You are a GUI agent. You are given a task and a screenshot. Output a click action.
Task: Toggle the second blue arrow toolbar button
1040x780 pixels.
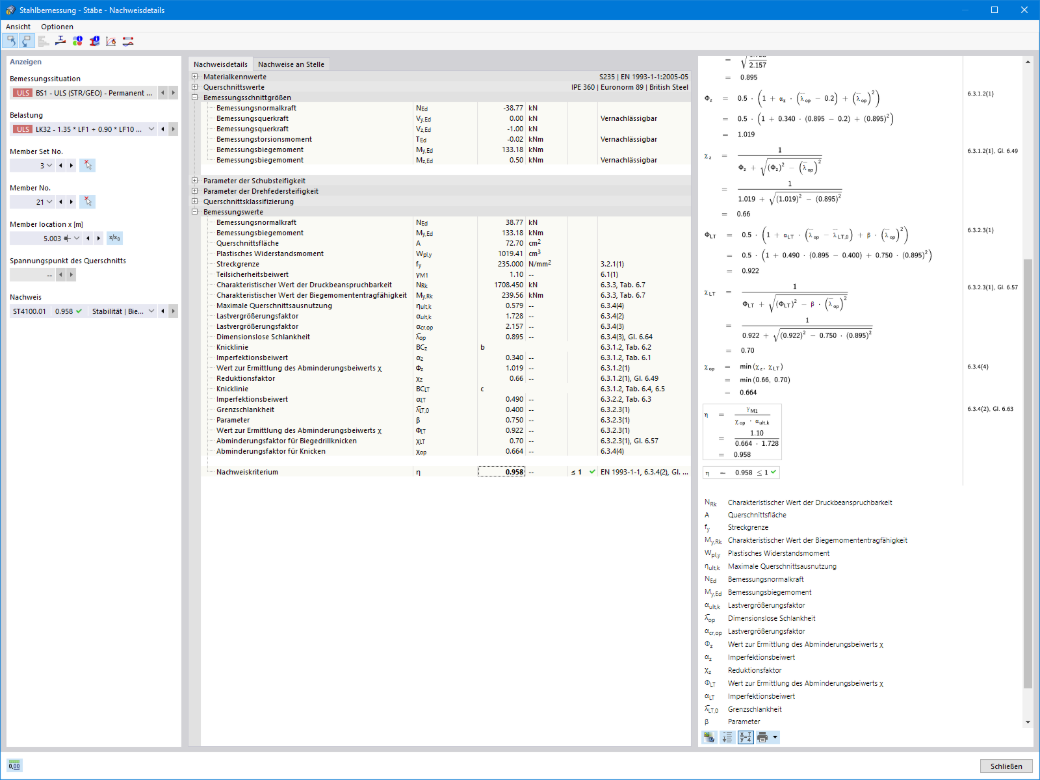pyautogui.click(x=27, y=41)
